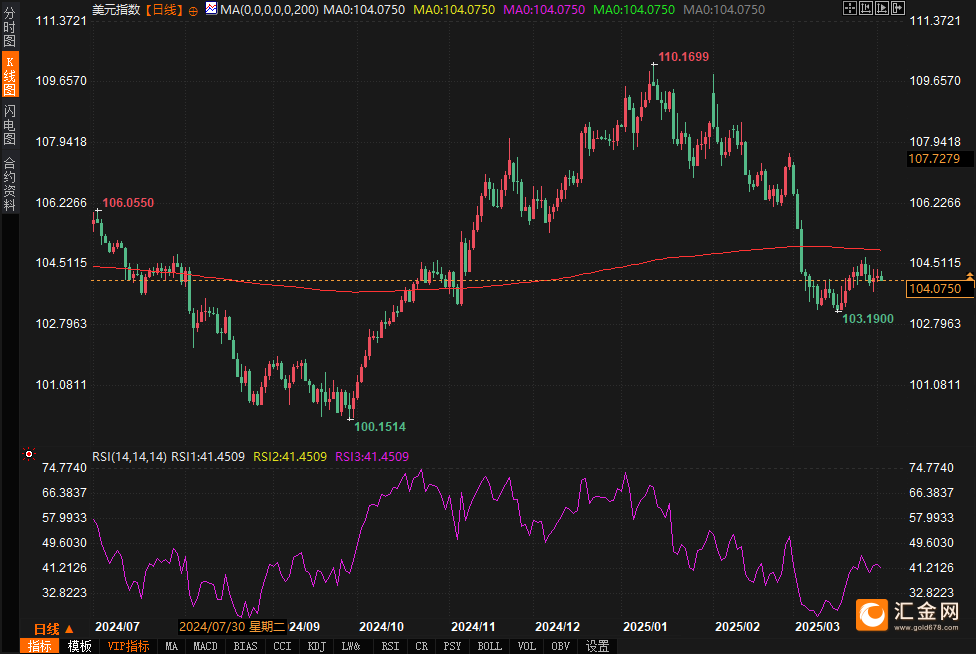Image resolution: width=976 pixels, height=654 pixels.
Task: Click the 110.1699 high price label
Action: (x=683, y=57)
